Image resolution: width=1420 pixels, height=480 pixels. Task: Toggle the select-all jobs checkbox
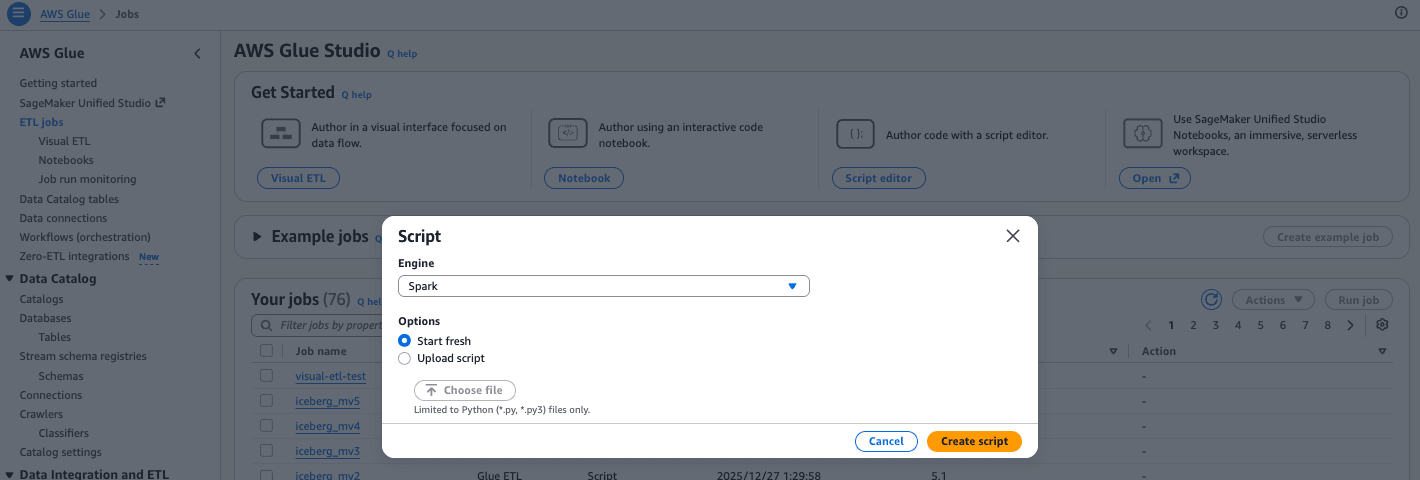click(x=266, y=351)
